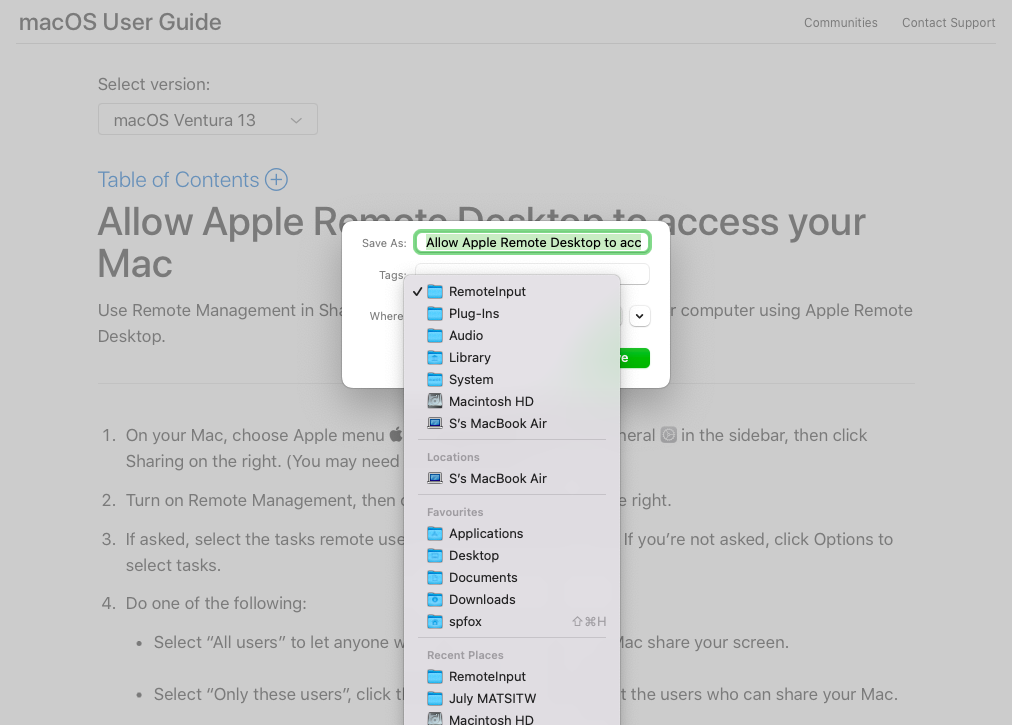The image size is (1012, 725).
Task: Click the macOS User Guide title
Action: point(120,22)
